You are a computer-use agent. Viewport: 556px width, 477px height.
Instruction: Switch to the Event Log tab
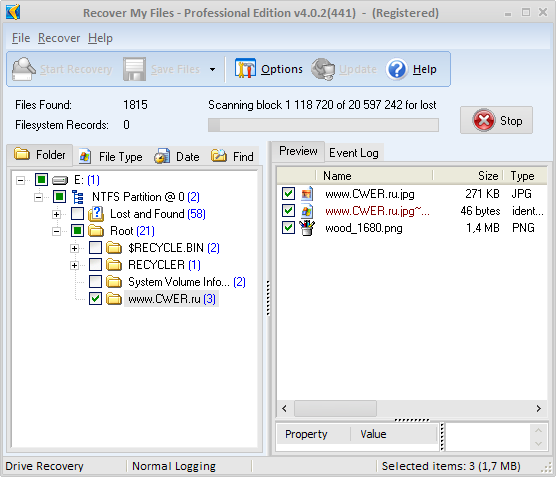354,153
